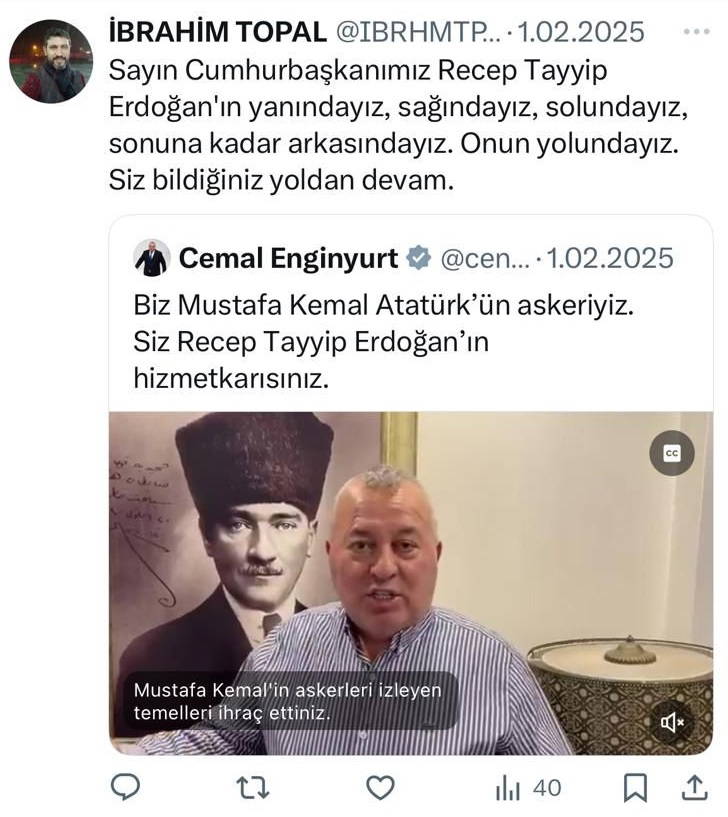Click the quoted tweet's 1.02.2025 timestamp

(610, 258)
